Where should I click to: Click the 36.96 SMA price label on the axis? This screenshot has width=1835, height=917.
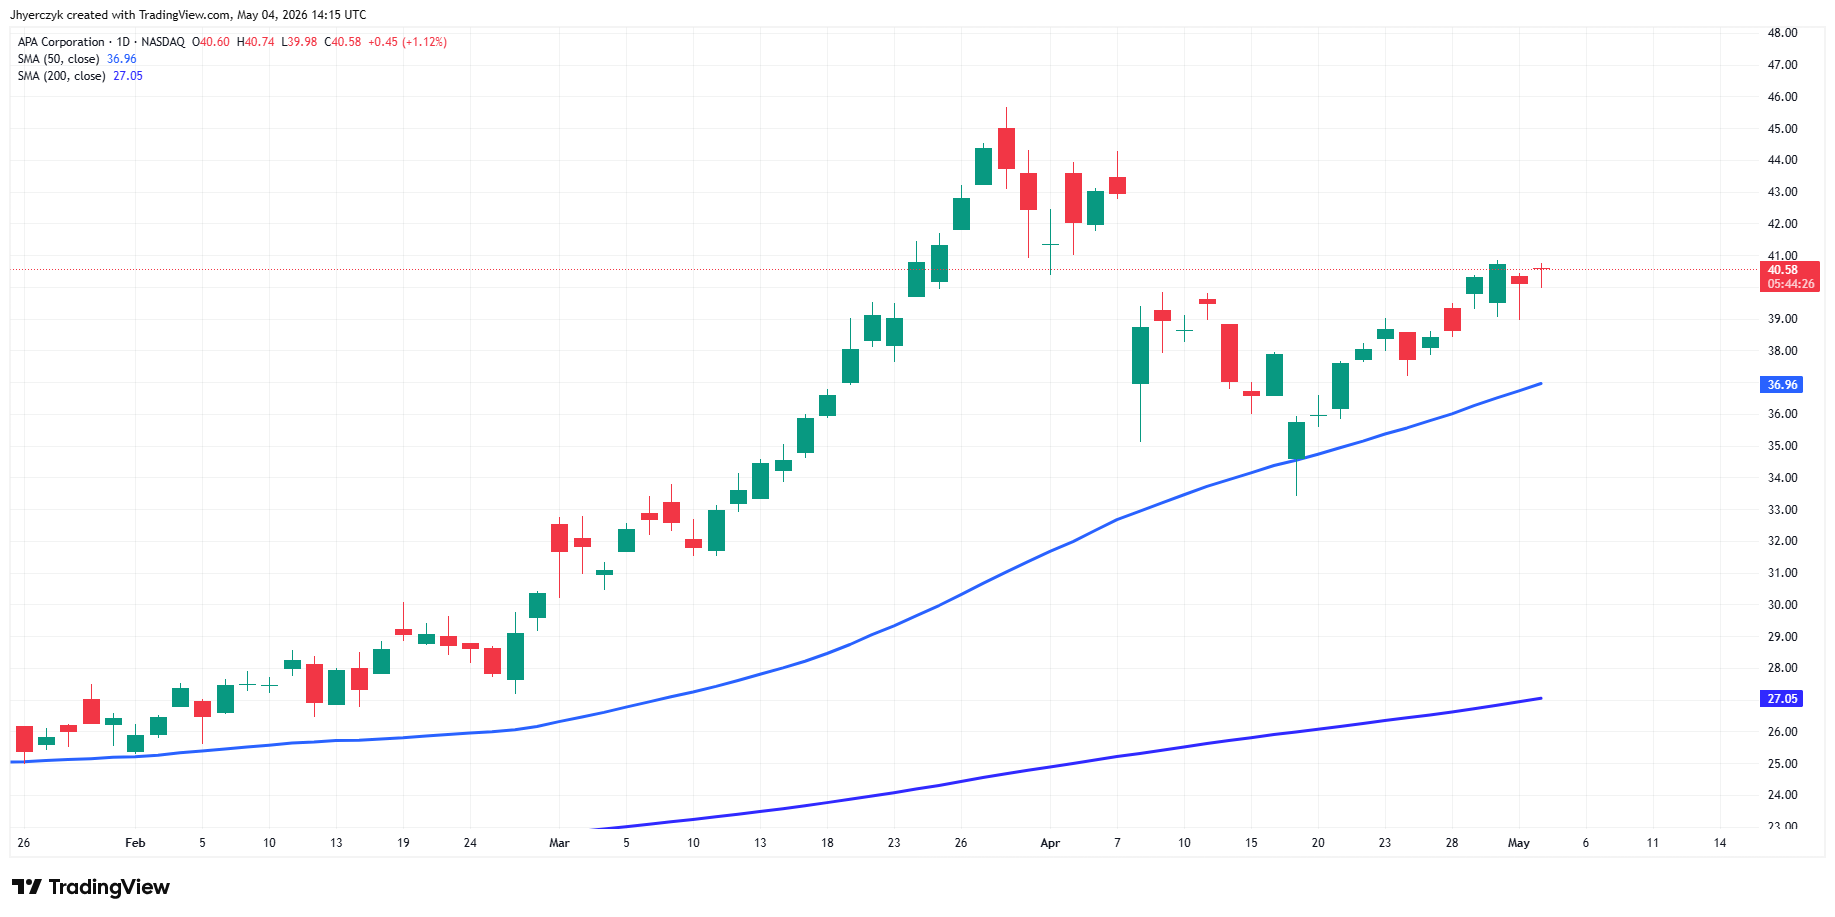[x=1781, y=385]
